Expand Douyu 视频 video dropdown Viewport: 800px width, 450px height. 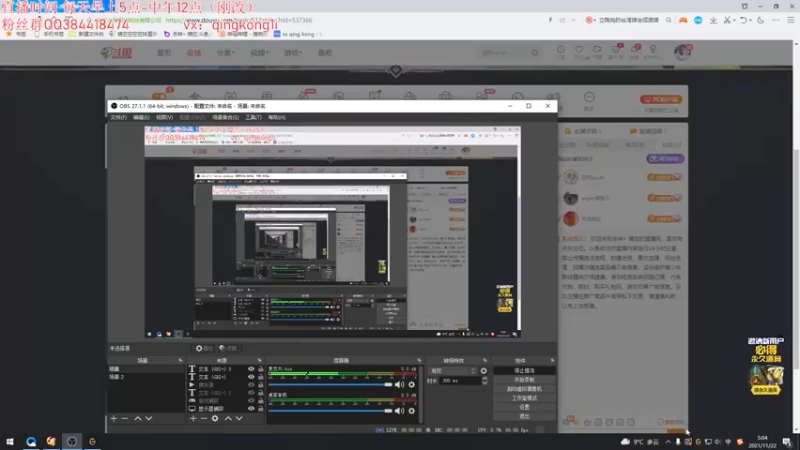click(x=259, y=53)
